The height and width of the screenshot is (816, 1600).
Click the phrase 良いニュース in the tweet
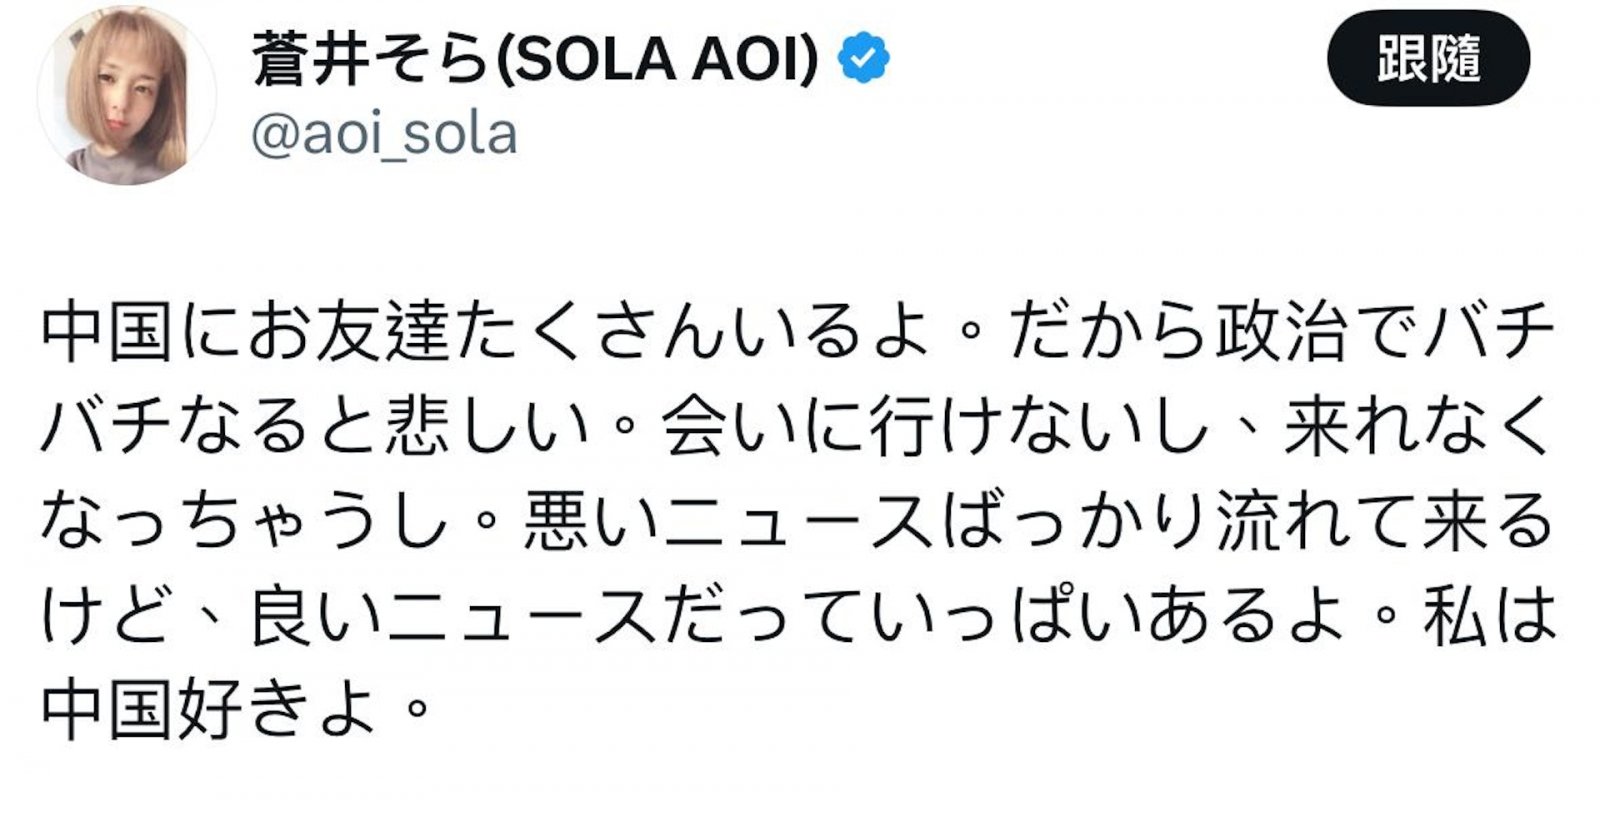point(452,615)
